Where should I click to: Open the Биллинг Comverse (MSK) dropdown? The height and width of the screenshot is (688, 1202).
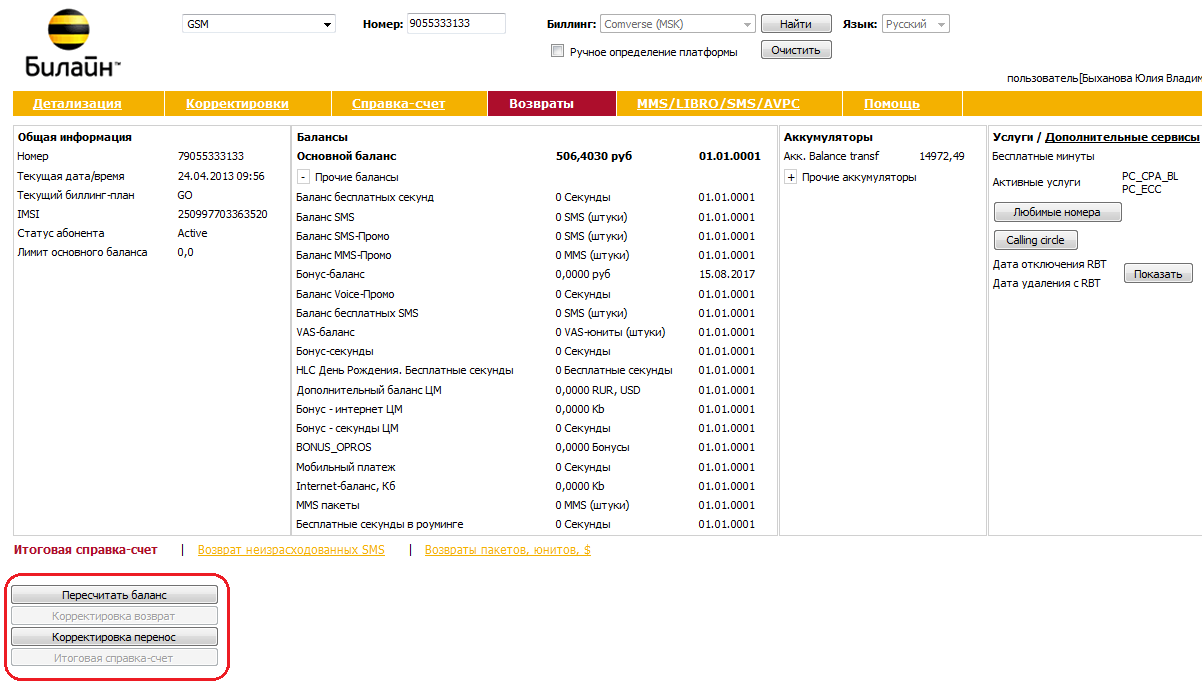(678, 24)
